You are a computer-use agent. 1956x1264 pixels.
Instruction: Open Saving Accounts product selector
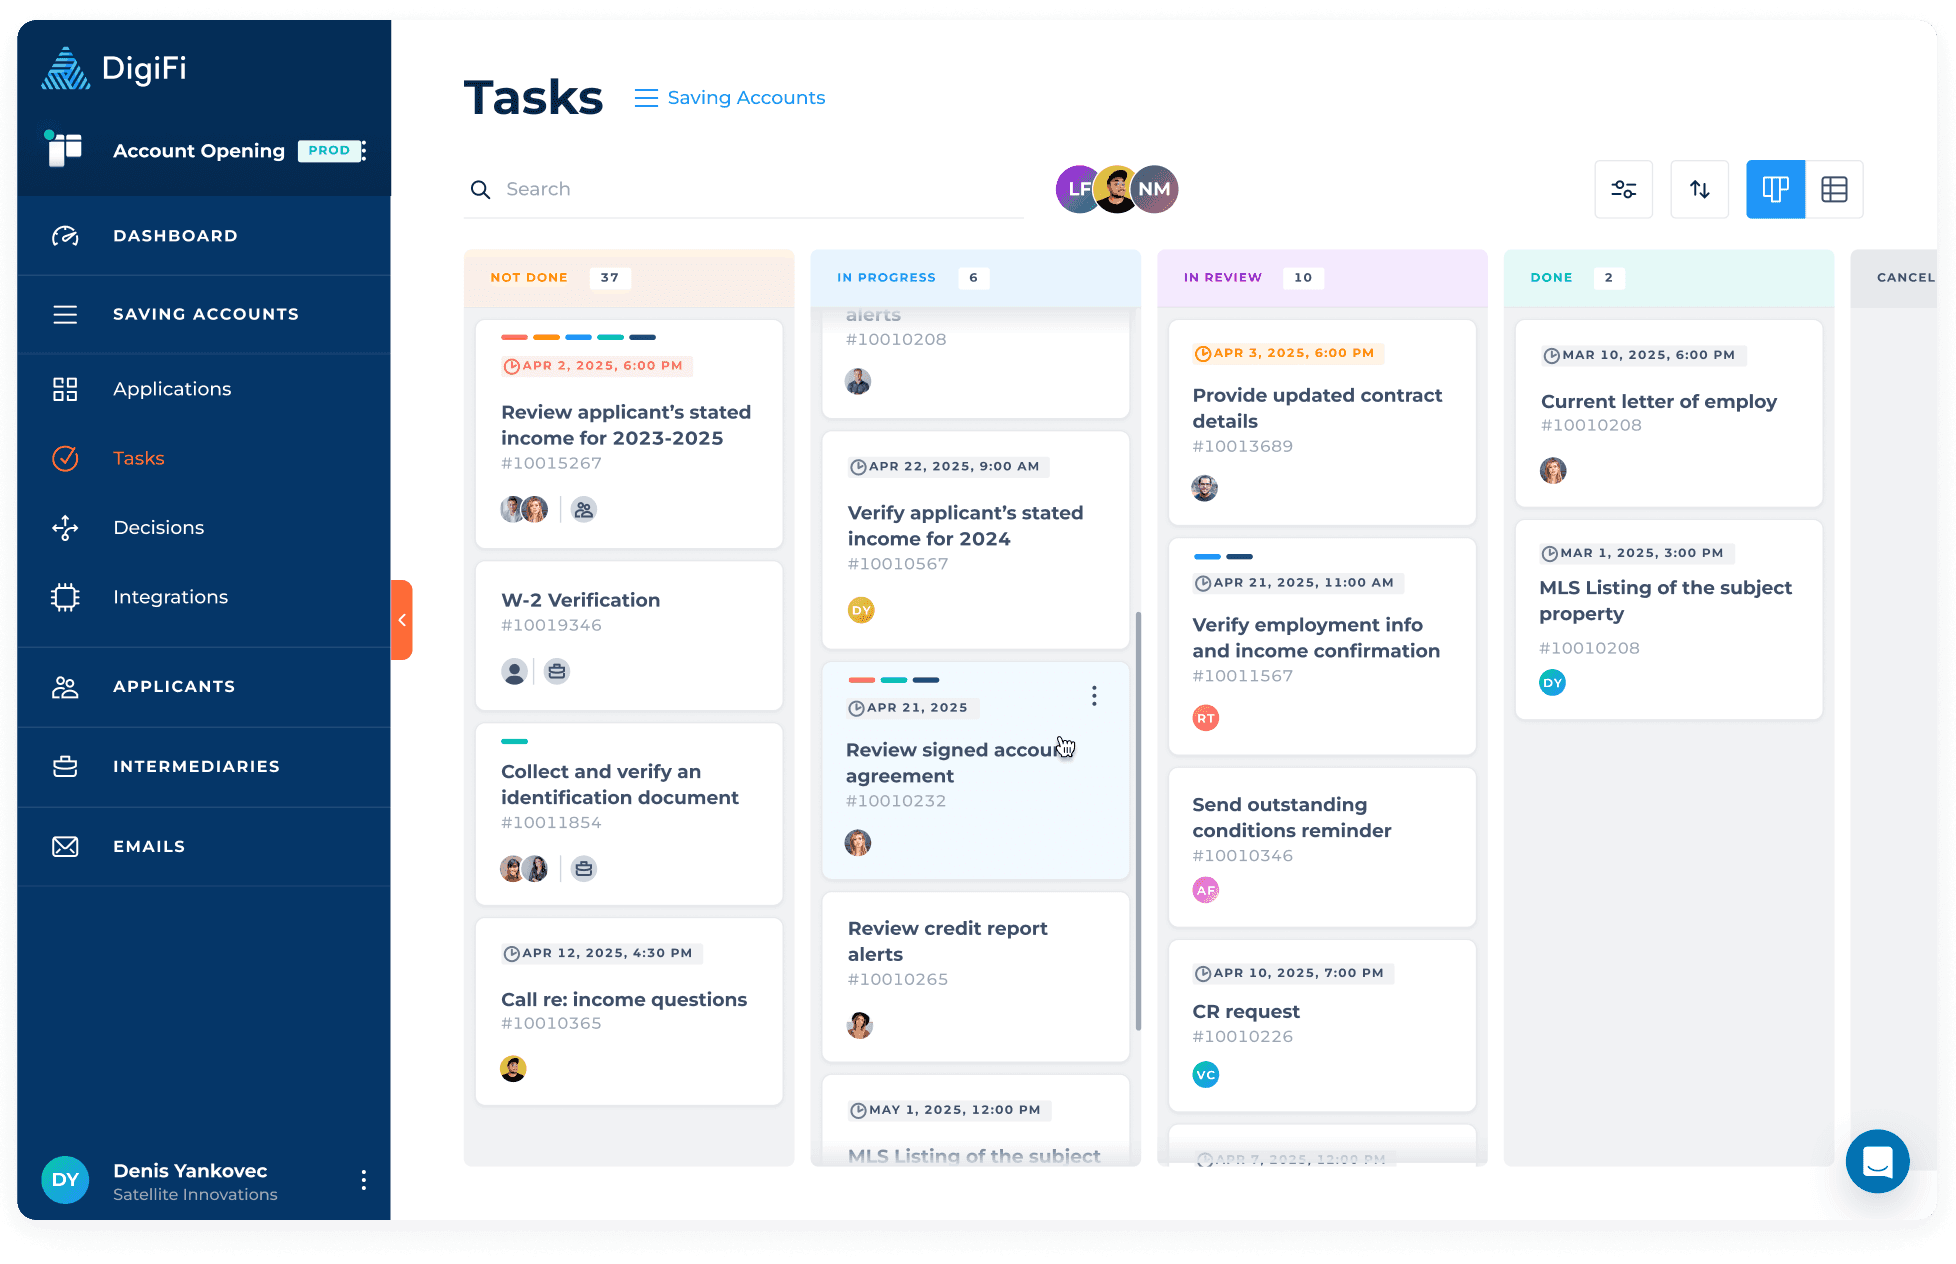(730, 98)
